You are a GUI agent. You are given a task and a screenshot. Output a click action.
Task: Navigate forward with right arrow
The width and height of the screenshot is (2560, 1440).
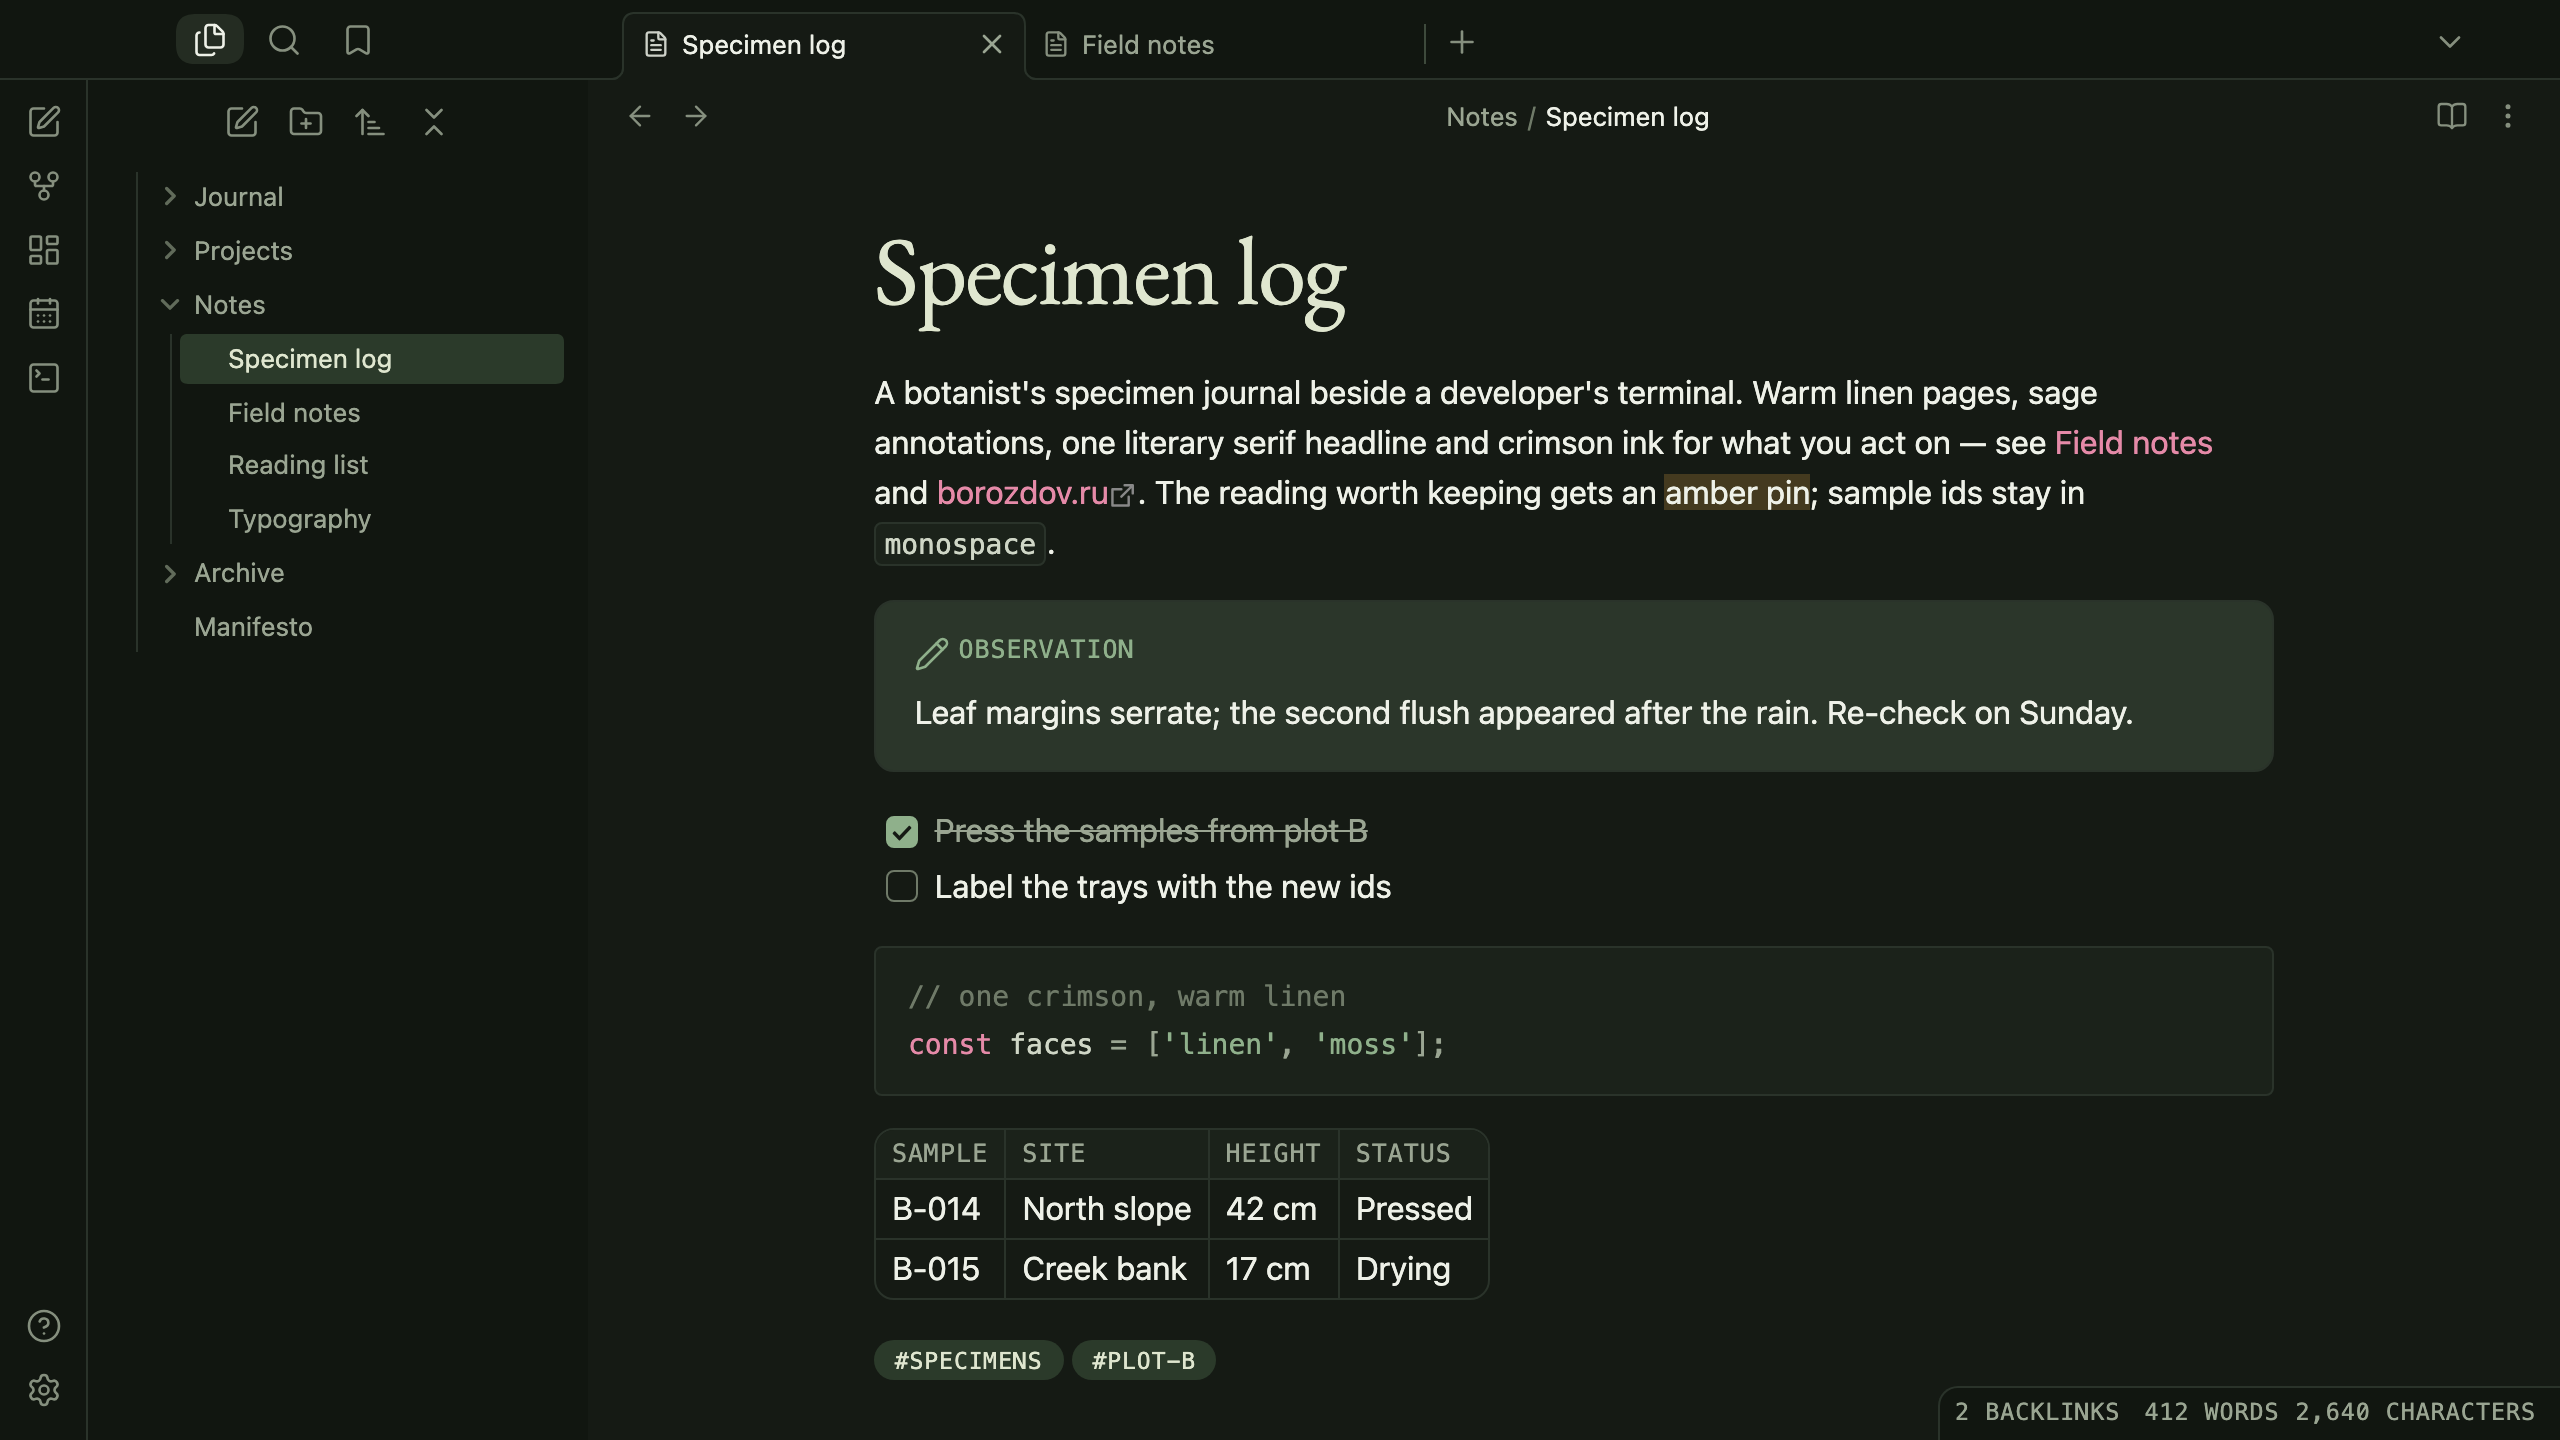coord(696,116)
